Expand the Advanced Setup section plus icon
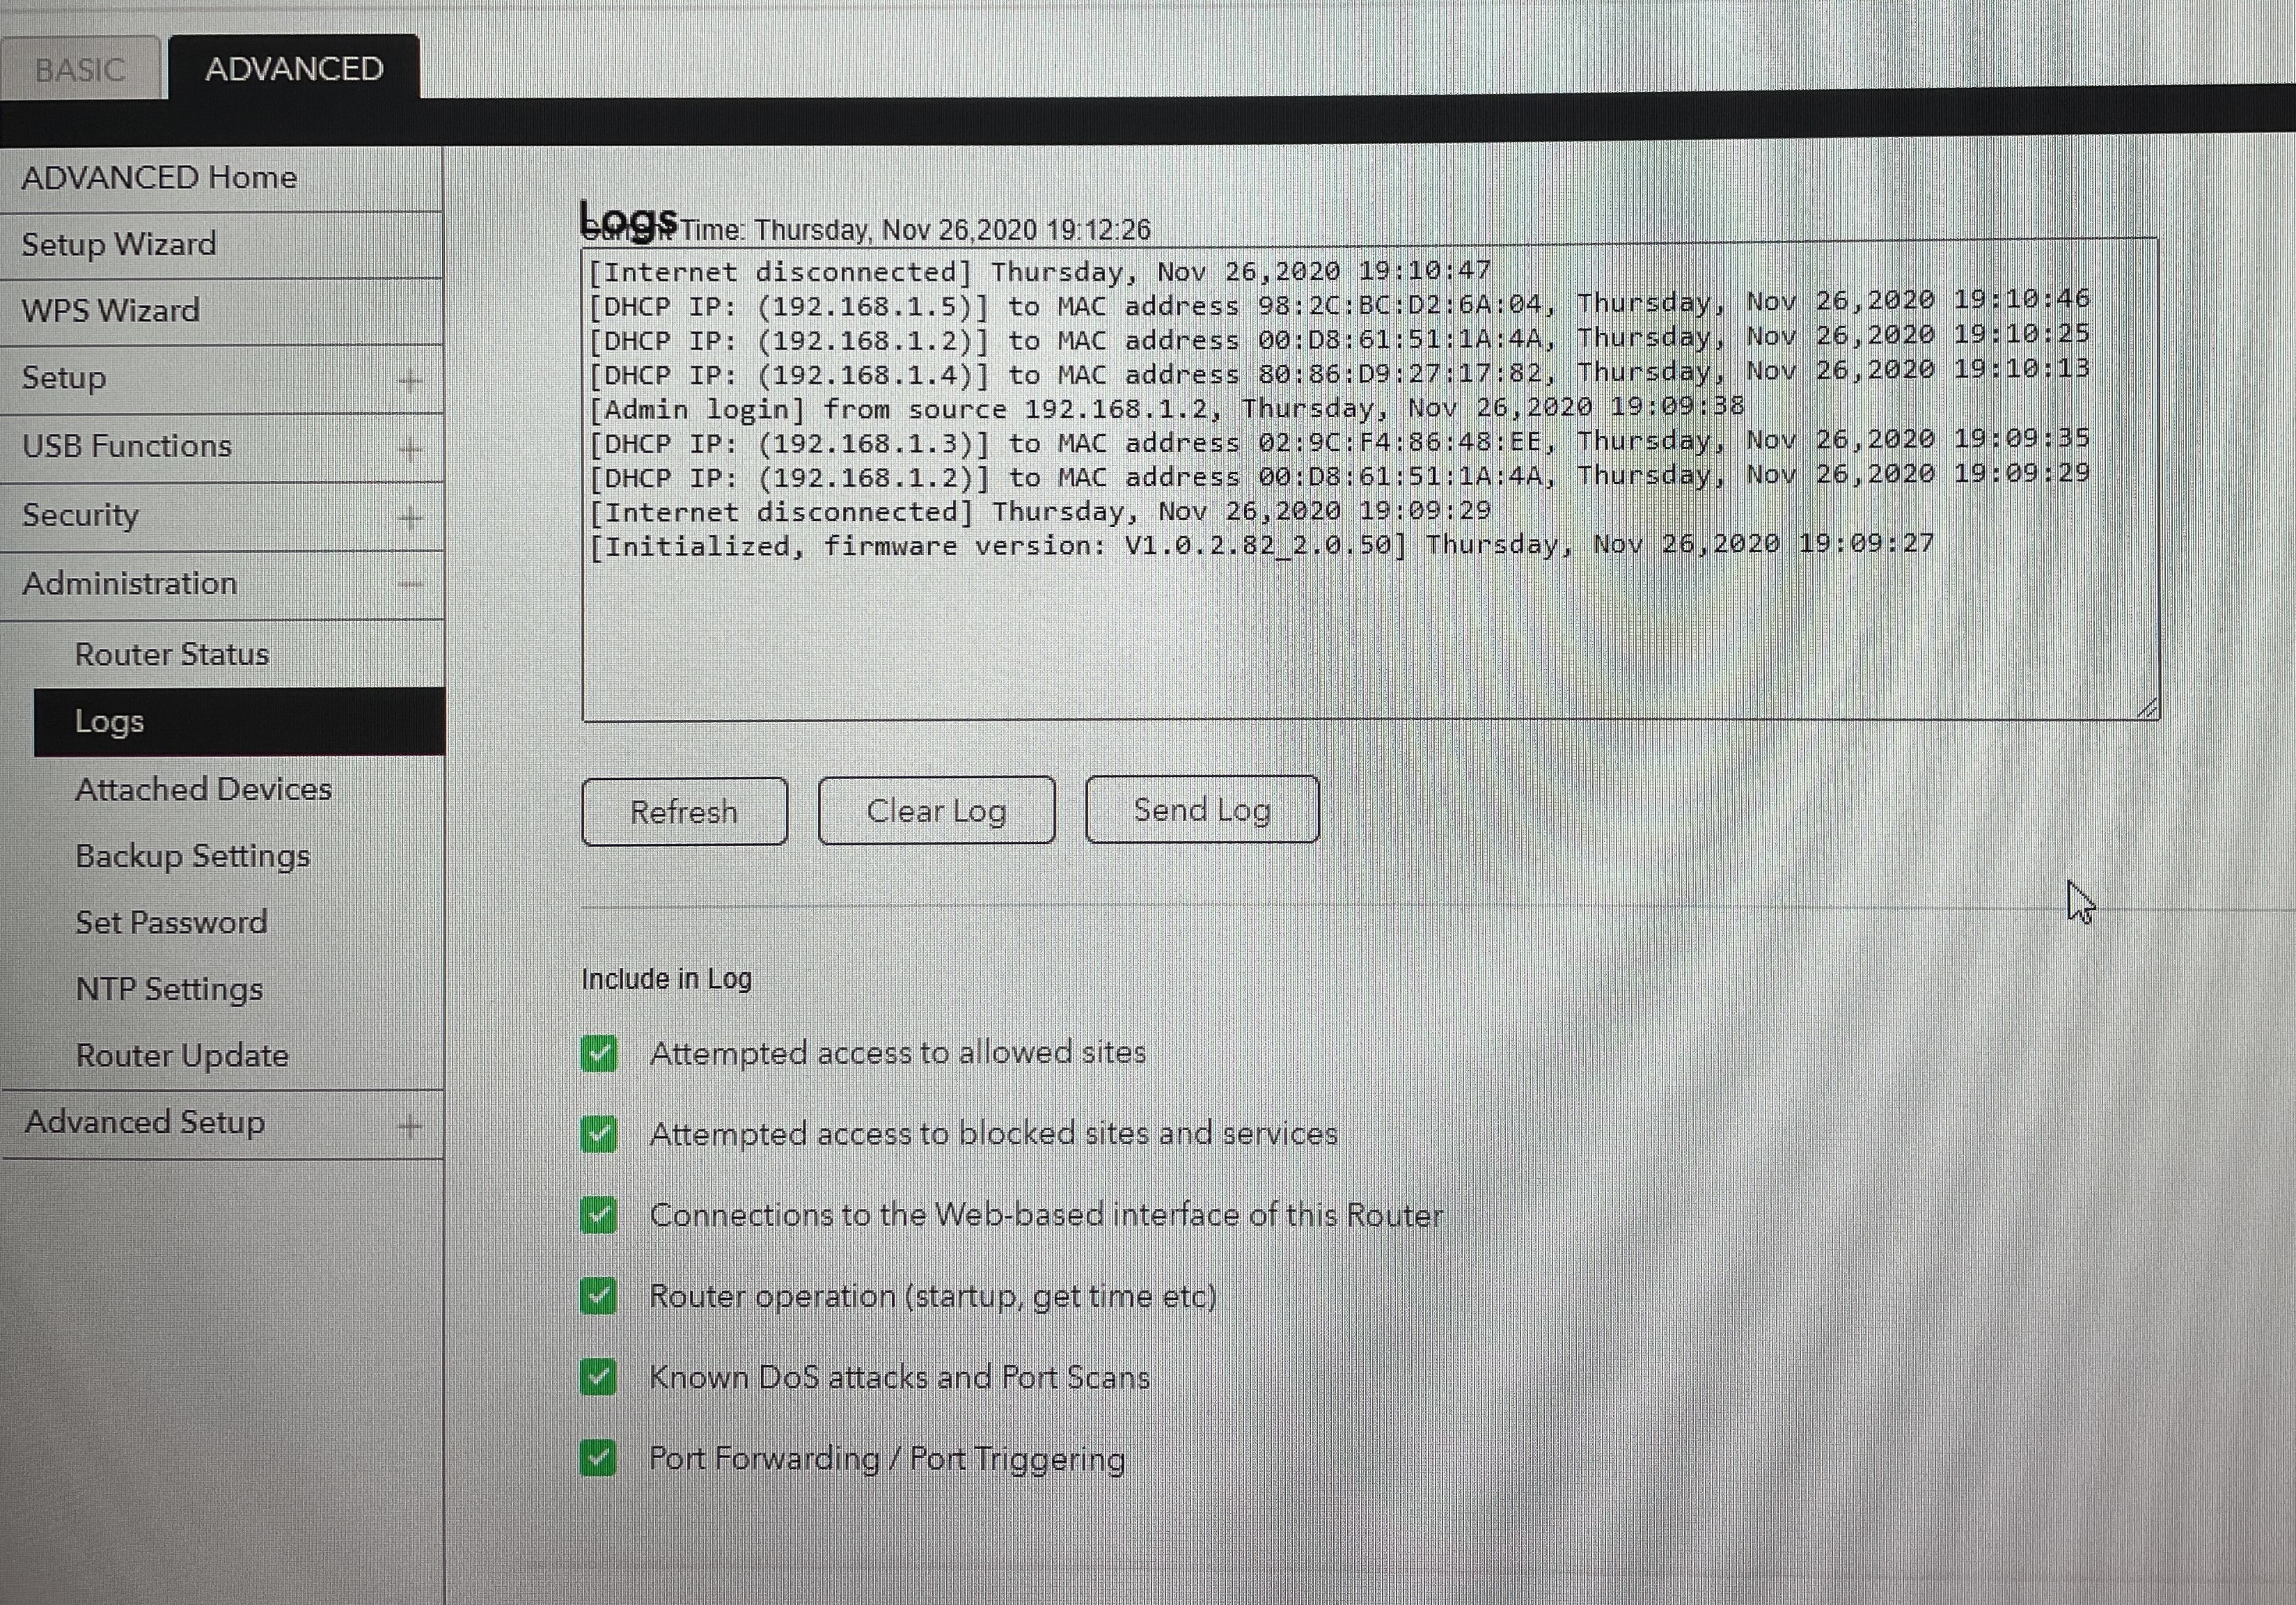This screenshot has width=2296, height=1605. point(410,1126)
